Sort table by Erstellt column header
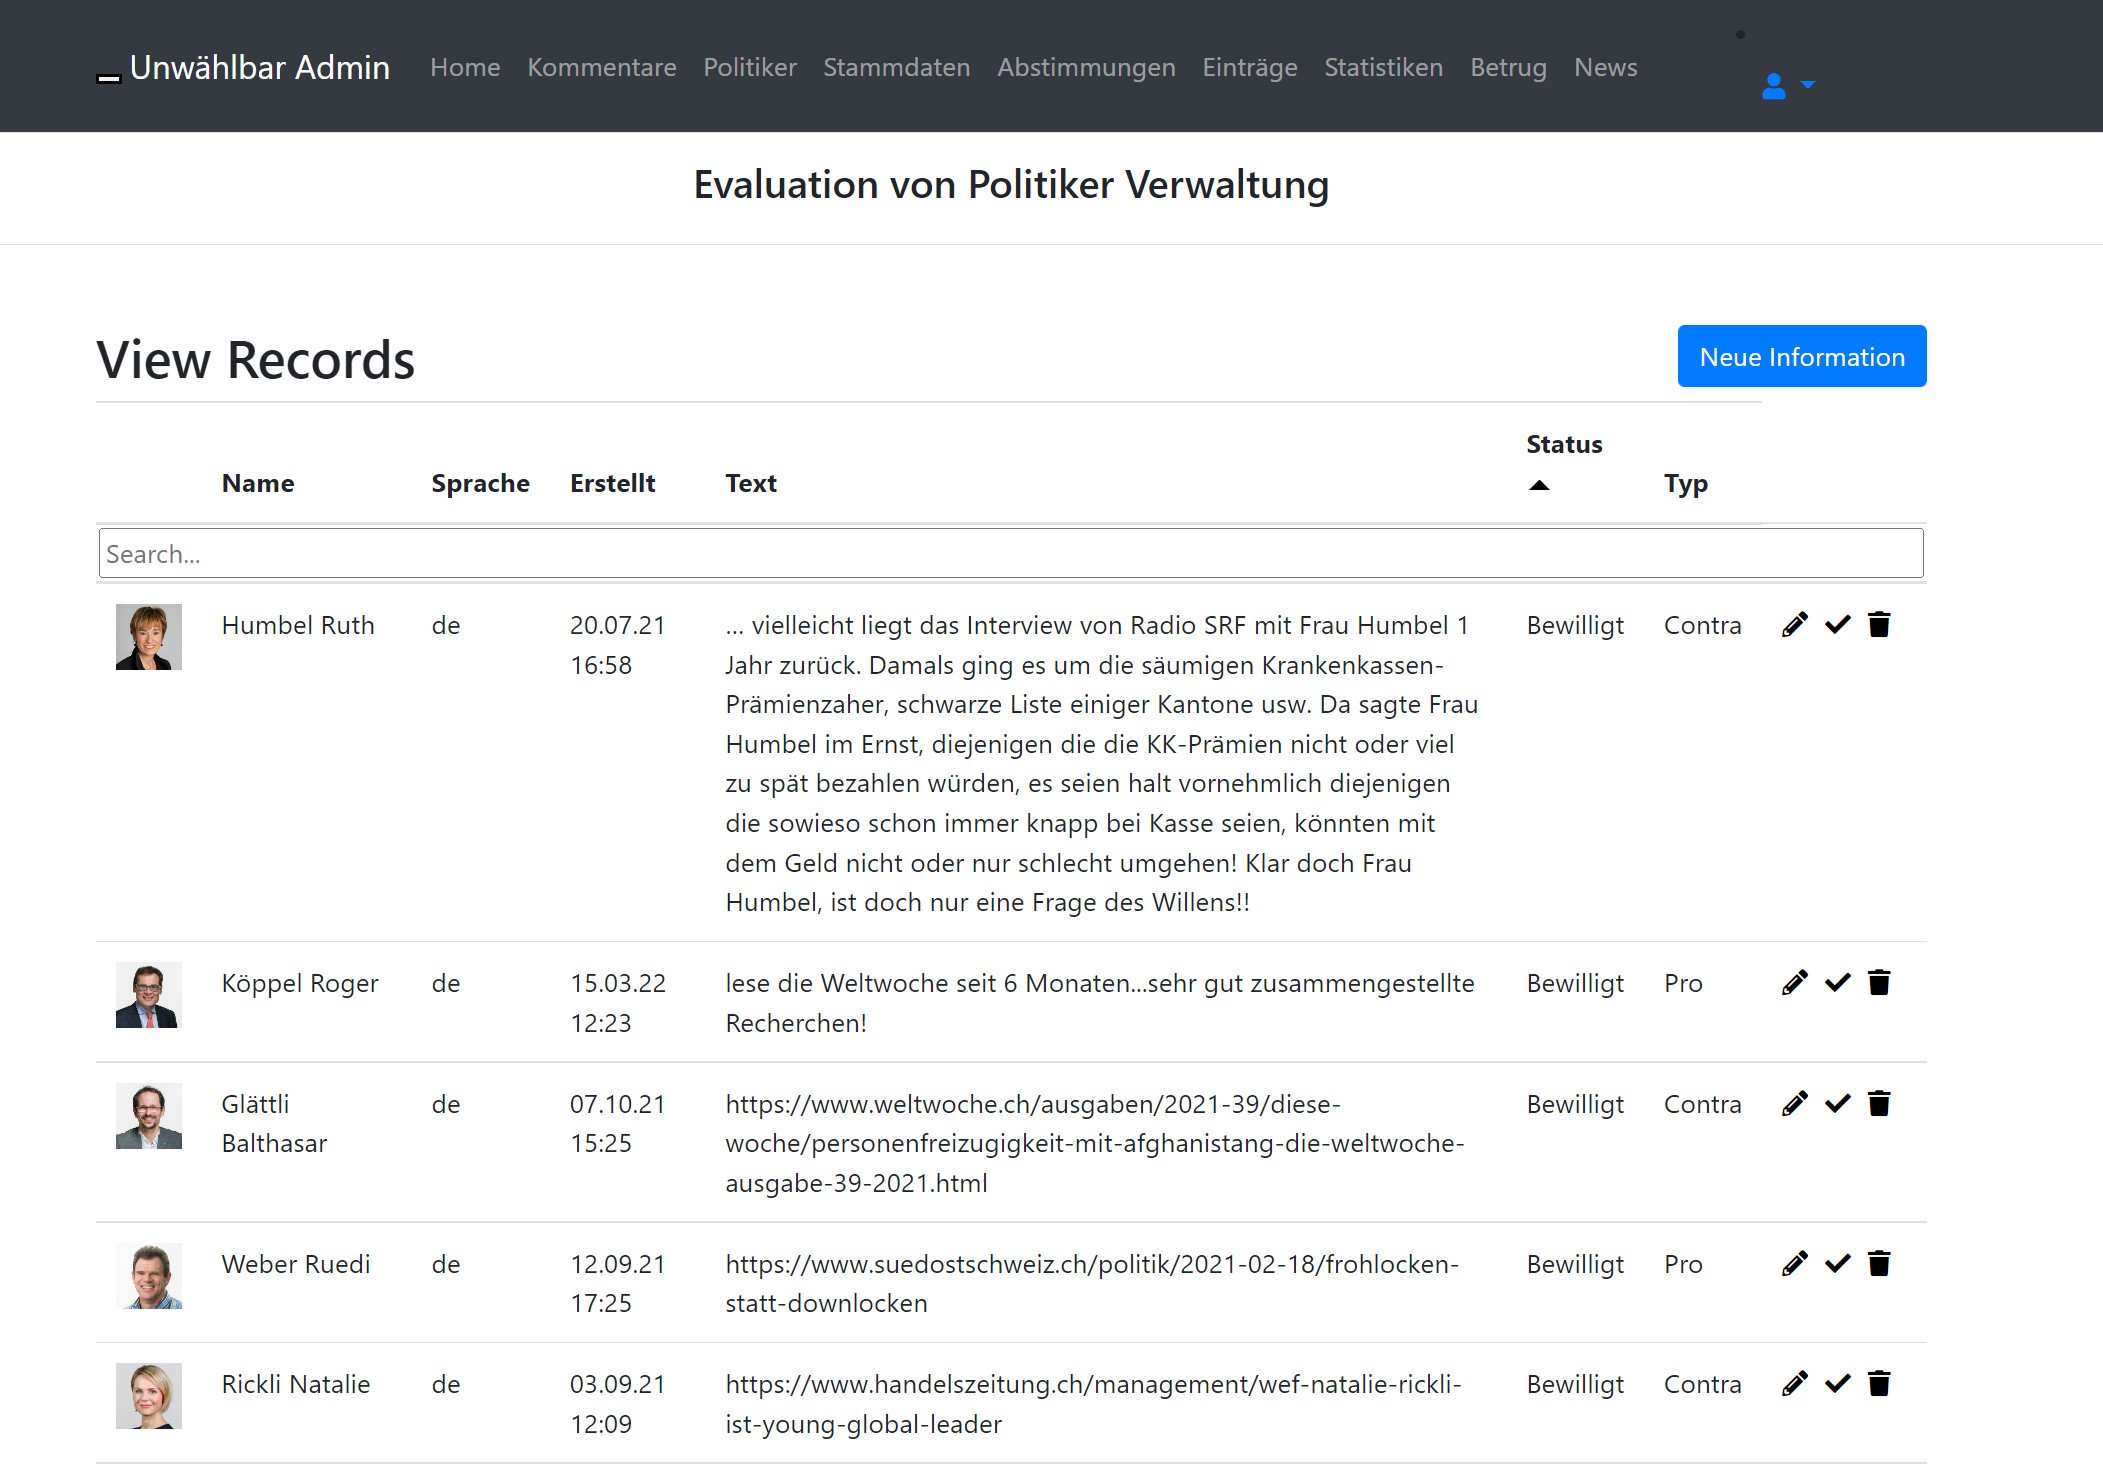 tap(612, 483)
